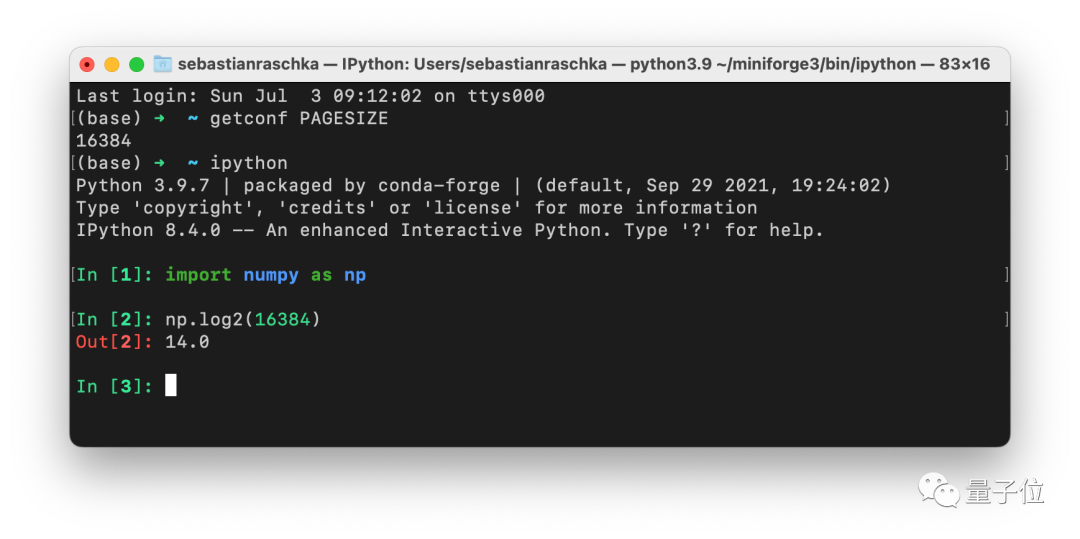Close the terminal window with red button
Viewport: 1080px width, 539px height.
click(x=88, y=64)
